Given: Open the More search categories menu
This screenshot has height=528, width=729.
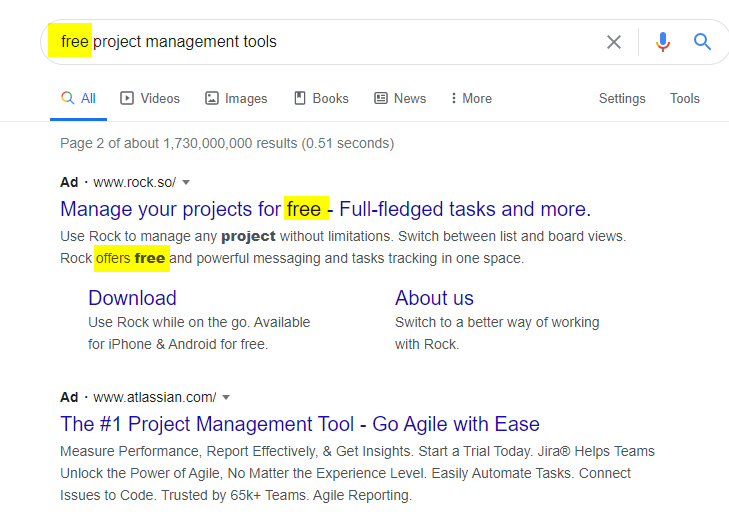Looking at the screenshot, I should click(471, 99).
